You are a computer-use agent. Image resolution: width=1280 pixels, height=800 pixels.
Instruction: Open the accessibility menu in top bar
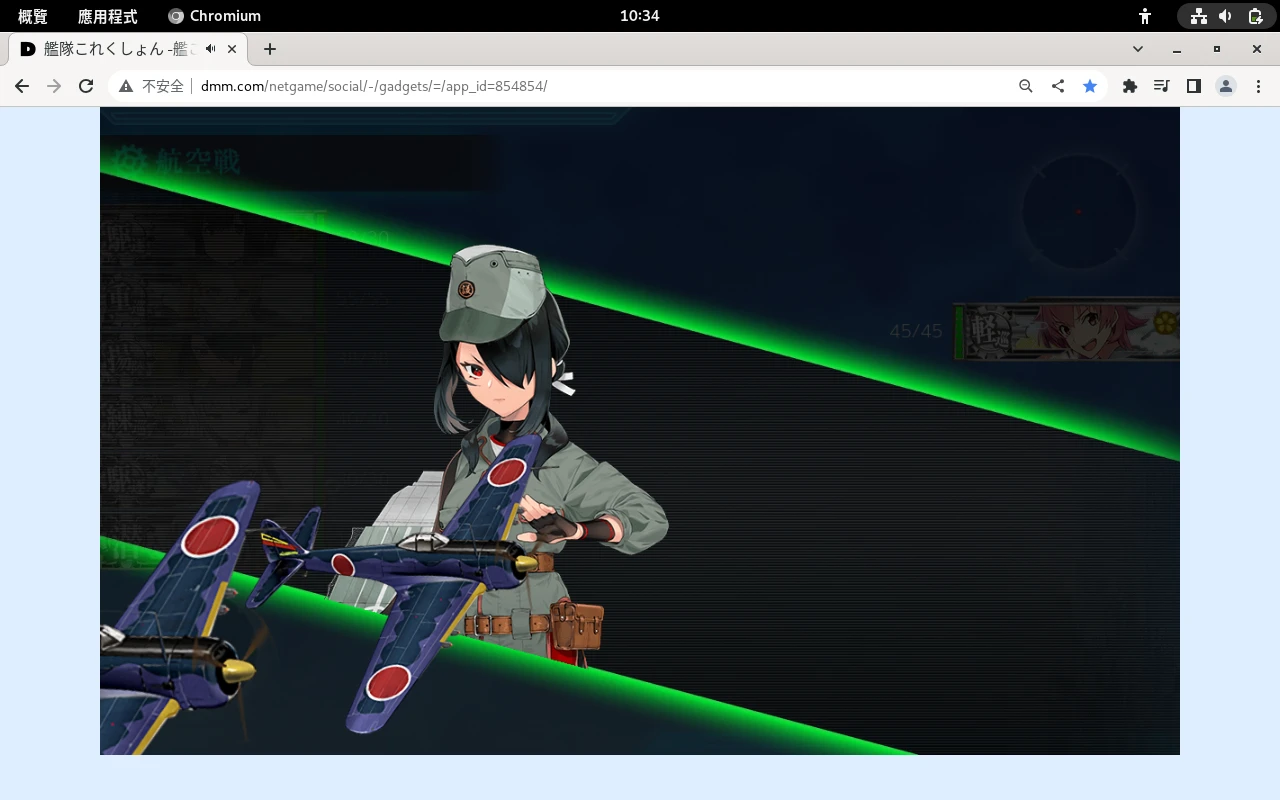point(1145,16)
